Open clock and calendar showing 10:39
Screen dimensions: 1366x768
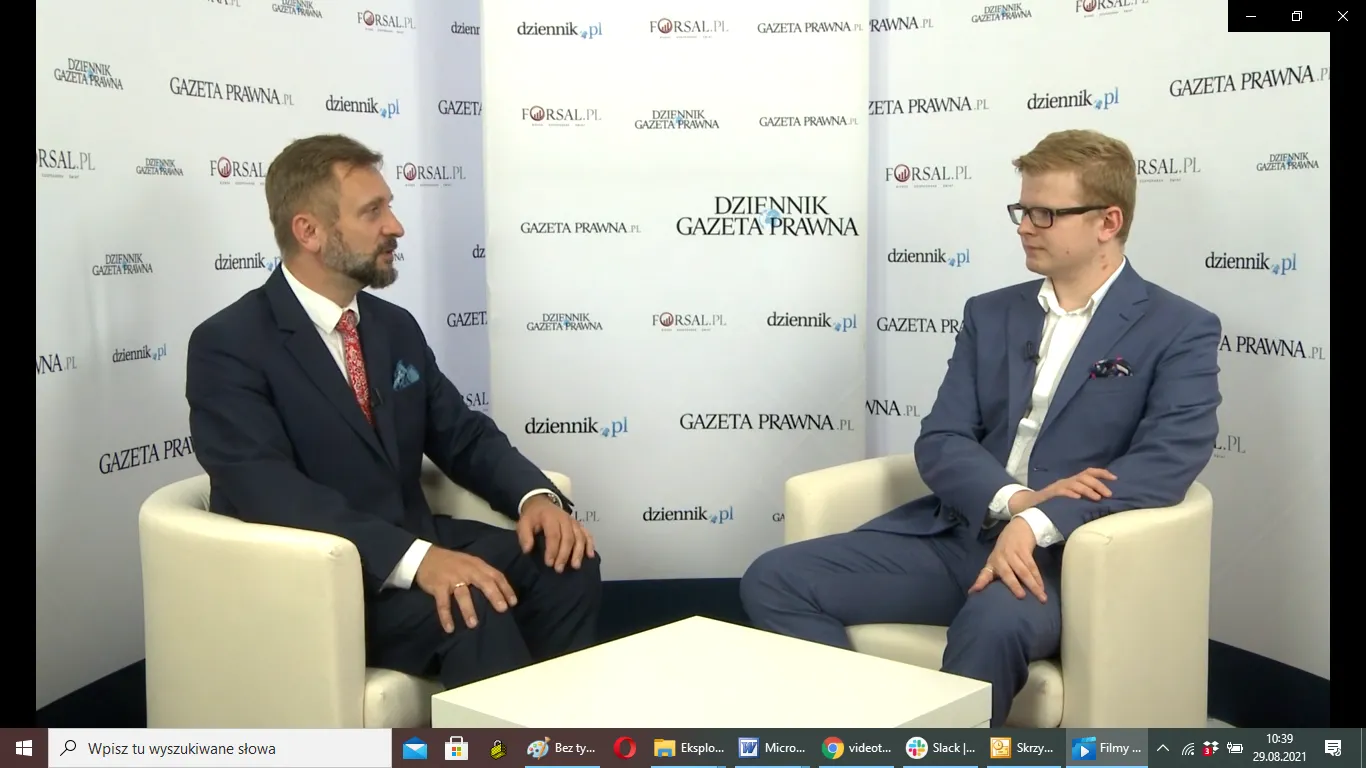click(x=1279, y=748)
